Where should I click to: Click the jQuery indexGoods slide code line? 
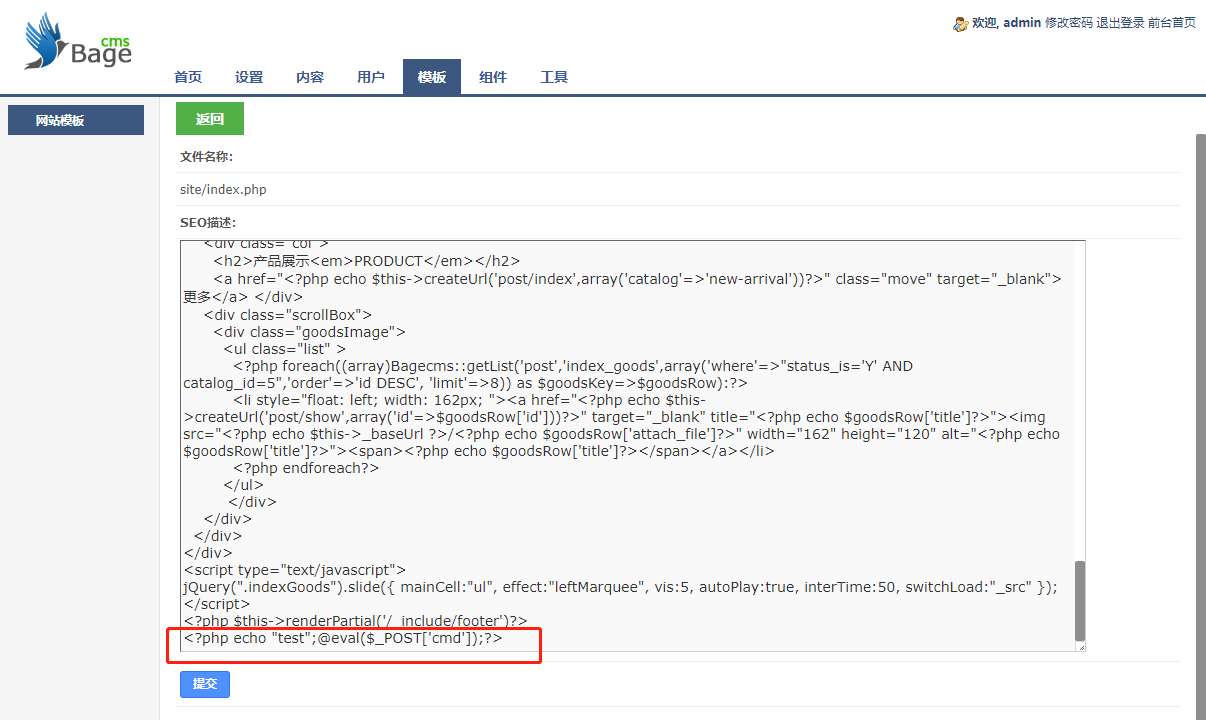[x=620, y=587]
